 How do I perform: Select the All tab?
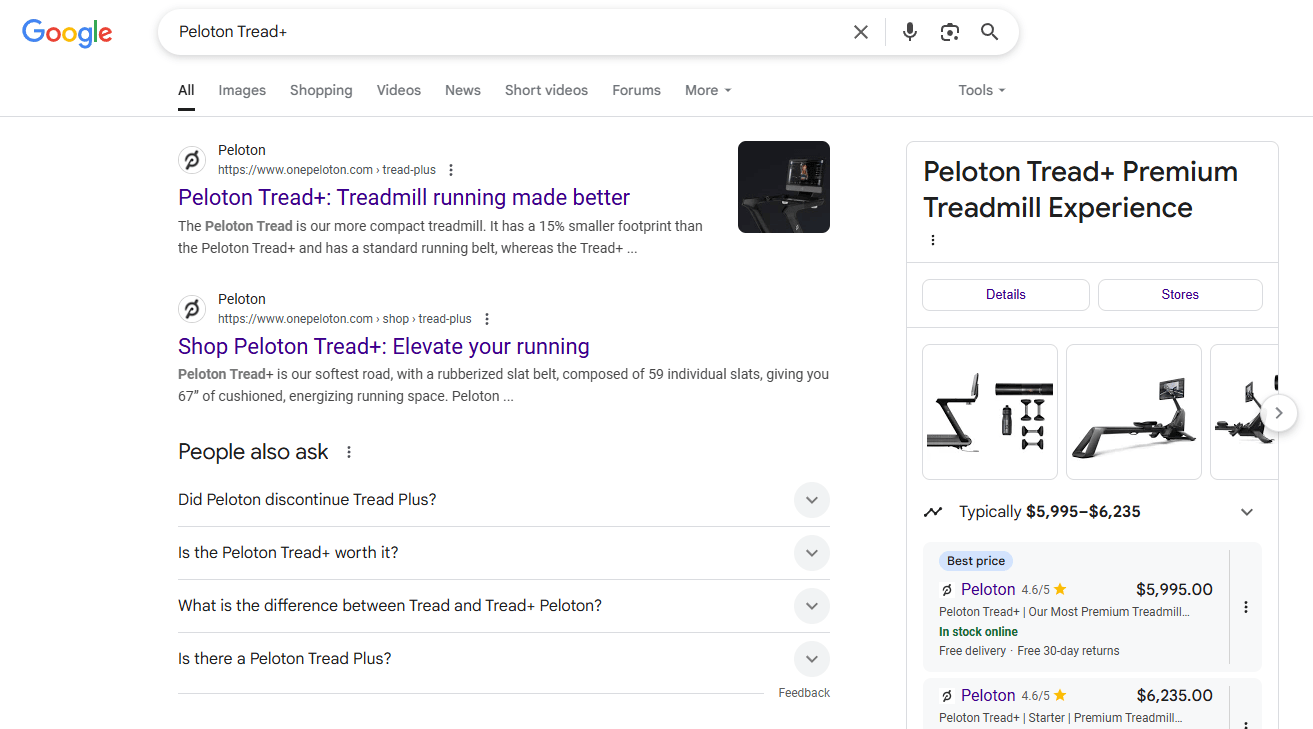186,90
